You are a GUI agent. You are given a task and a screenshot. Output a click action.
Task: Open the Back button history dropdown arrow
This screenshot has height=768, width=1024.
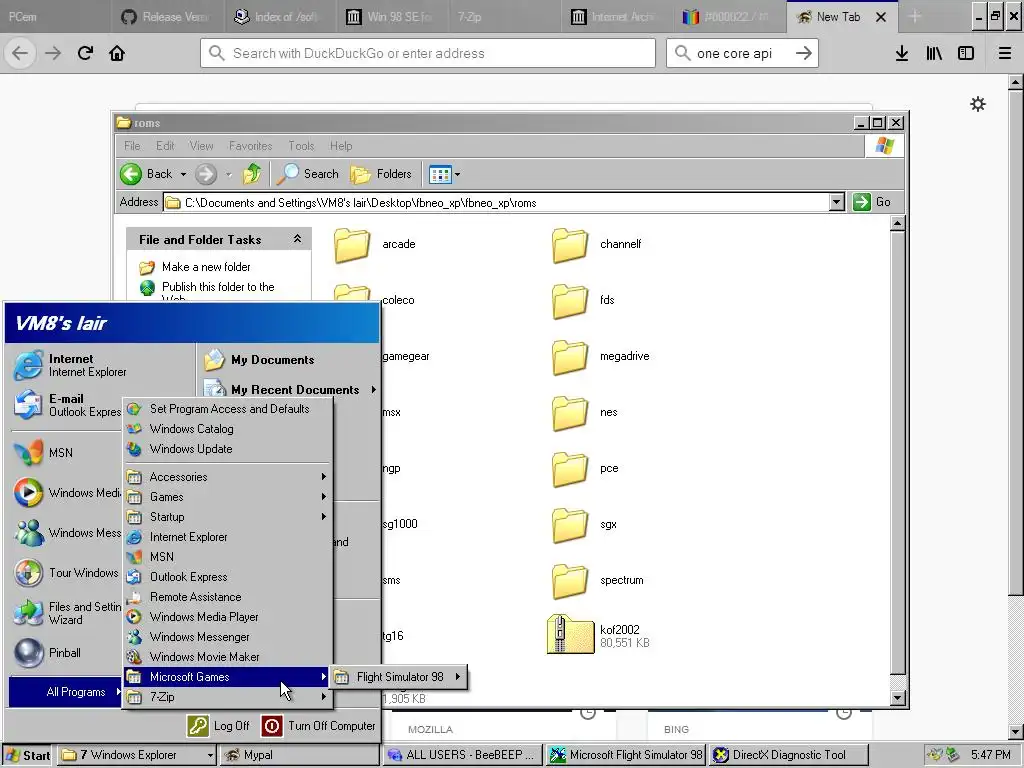[184, 174]
